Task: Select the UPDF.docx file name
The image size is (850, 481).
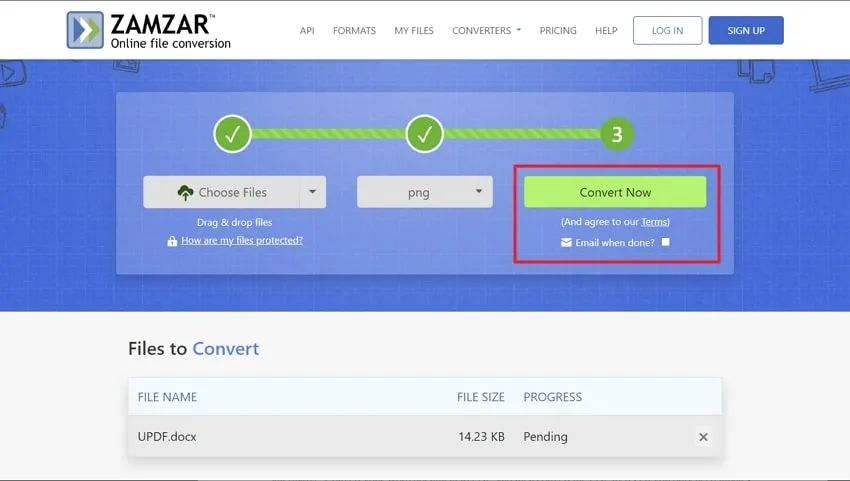Action: pos(167,437)
